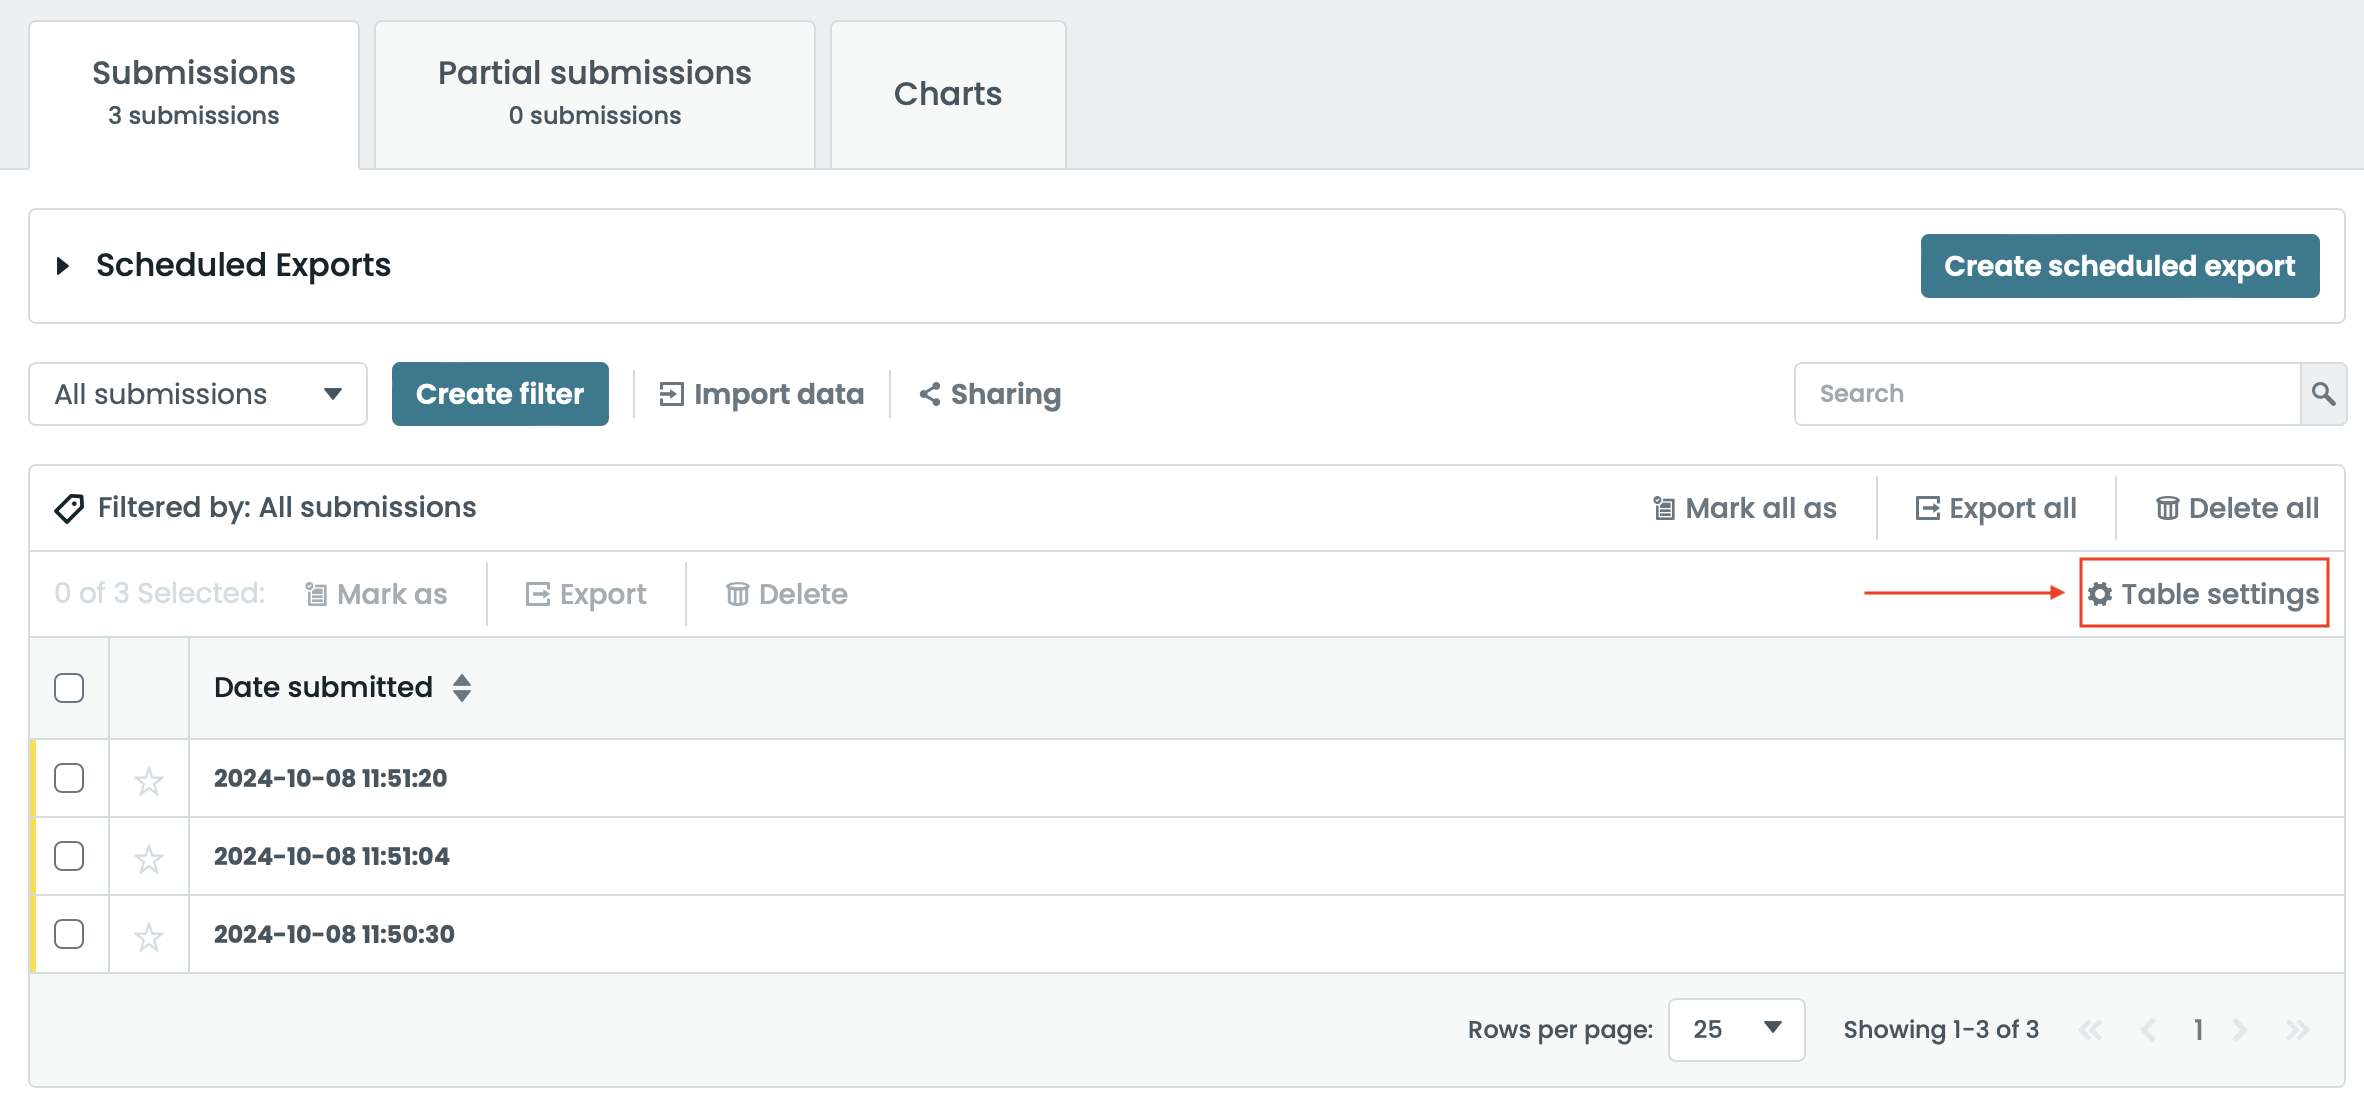Toggle the select-all header checkbox
This screenshot has height=1114, width=2364.
pos(69,688)
